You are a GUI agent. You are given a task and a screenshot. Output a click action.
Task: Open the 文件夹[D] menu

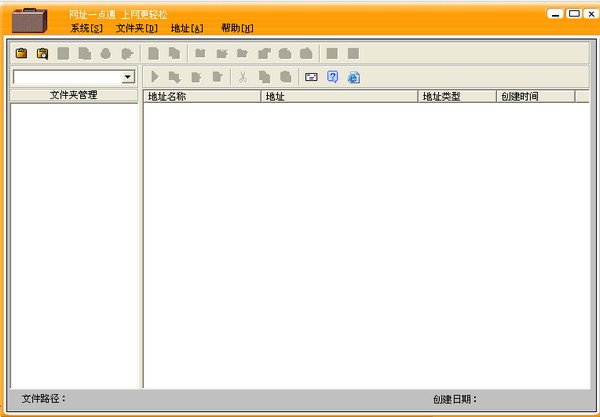137,28
